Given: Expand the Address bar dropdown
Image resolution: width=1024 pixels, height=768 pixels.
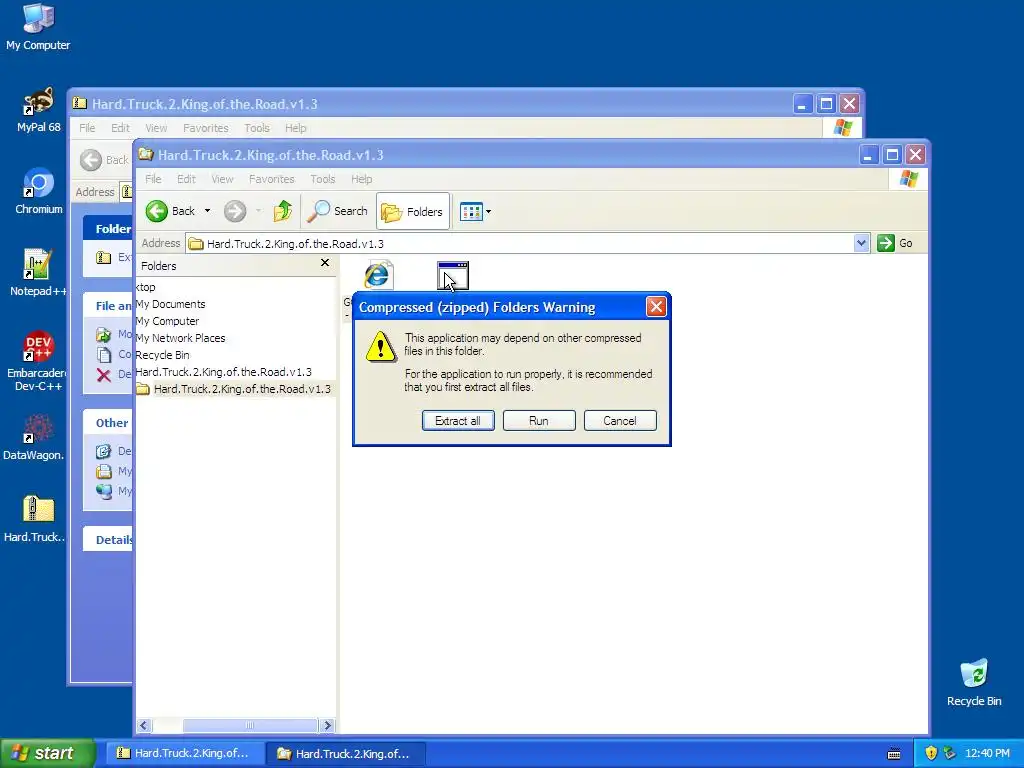Looking at the screenshot, I should 861,243.
